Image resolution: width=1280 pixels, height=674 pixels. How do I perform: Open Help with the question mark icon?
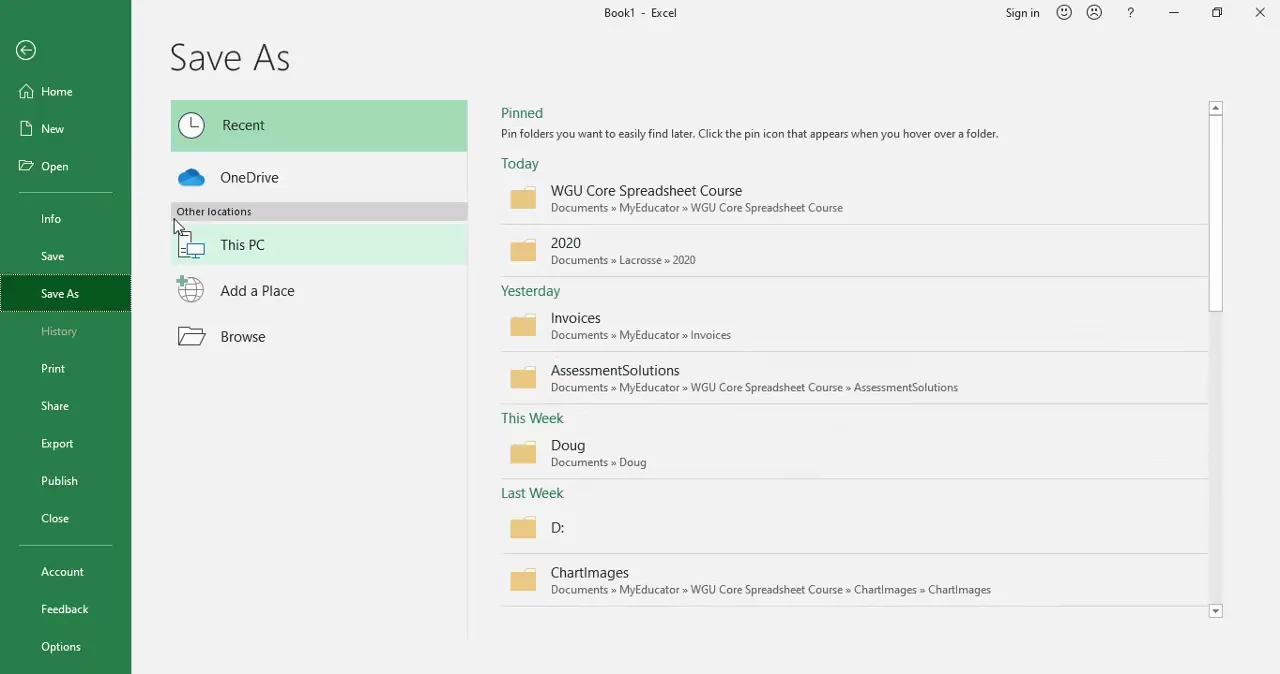[1130, 13]
